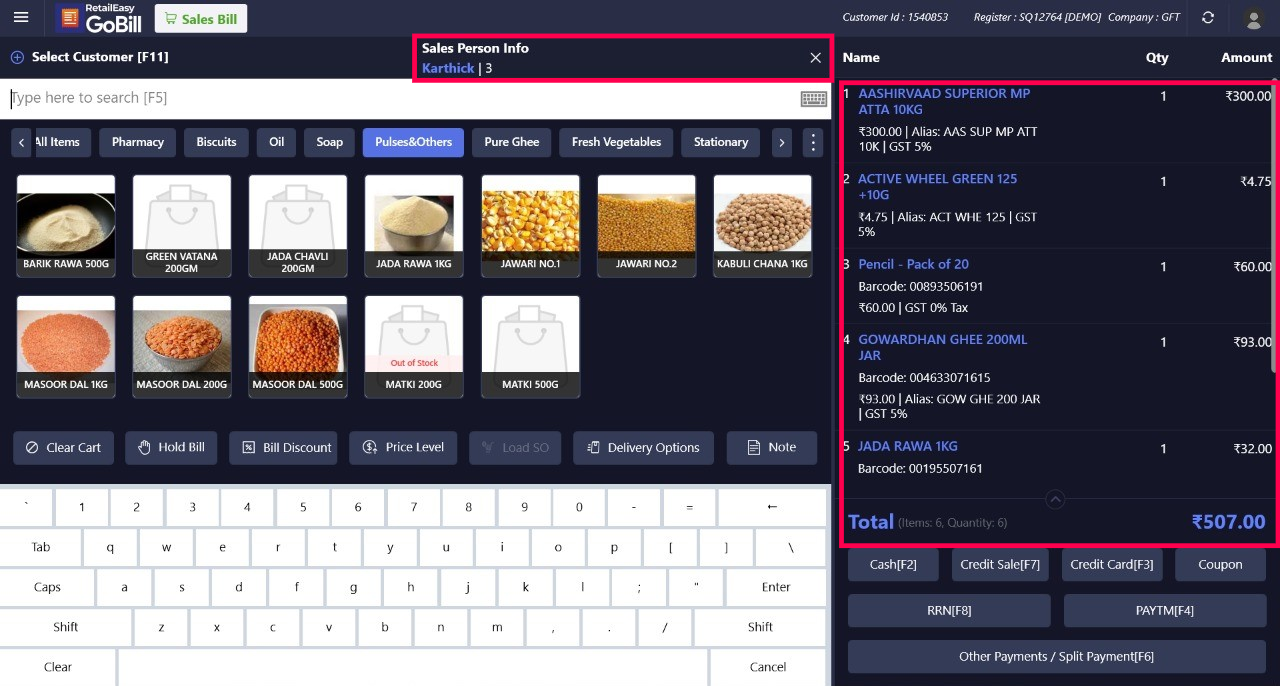Click Select Customer [F11]
Image resolution: width=1280 pixels, height=686 pixels.
tap(100, 57)
